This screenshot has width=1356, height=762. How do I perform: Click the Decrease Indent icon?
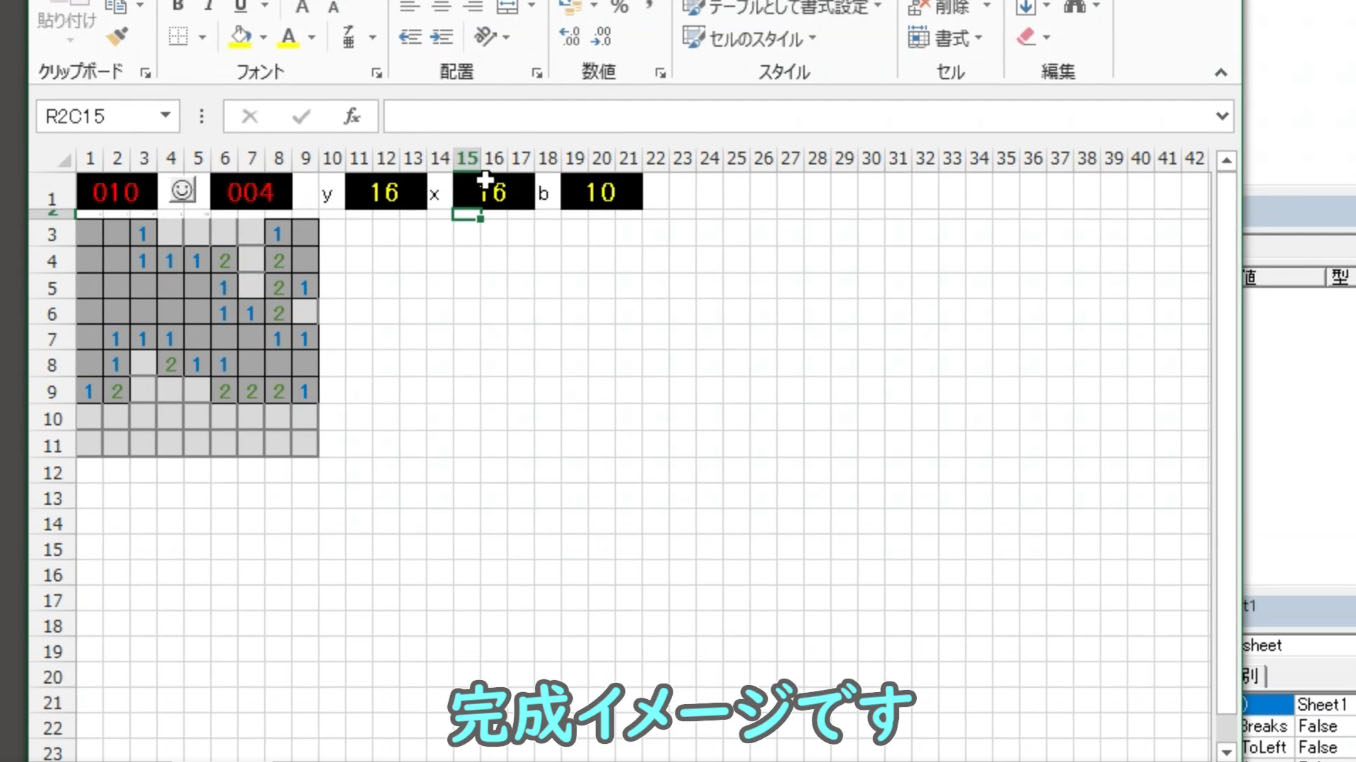[410, 37]
